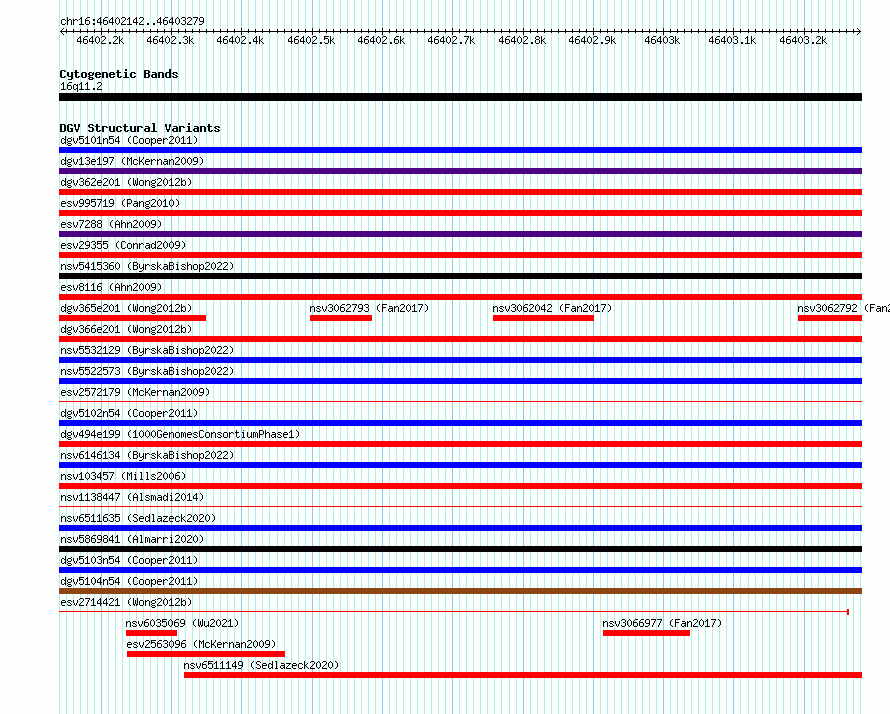Click the chr16:46402142..46403279 coordinate text
This screenshot has width=890, height=714.
coord(132,21)
